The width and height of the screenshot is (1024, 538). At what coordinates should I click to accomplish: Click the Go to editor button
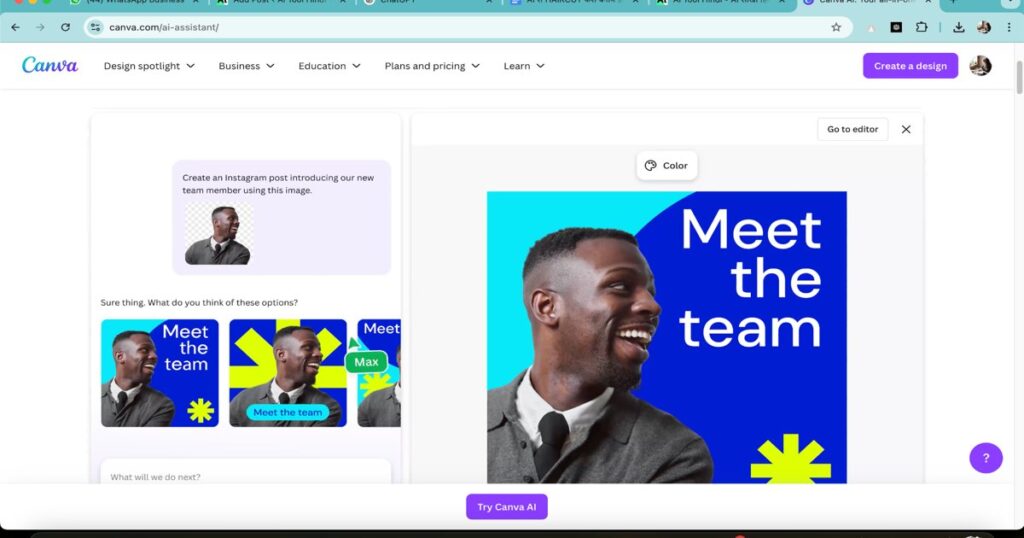852,129
